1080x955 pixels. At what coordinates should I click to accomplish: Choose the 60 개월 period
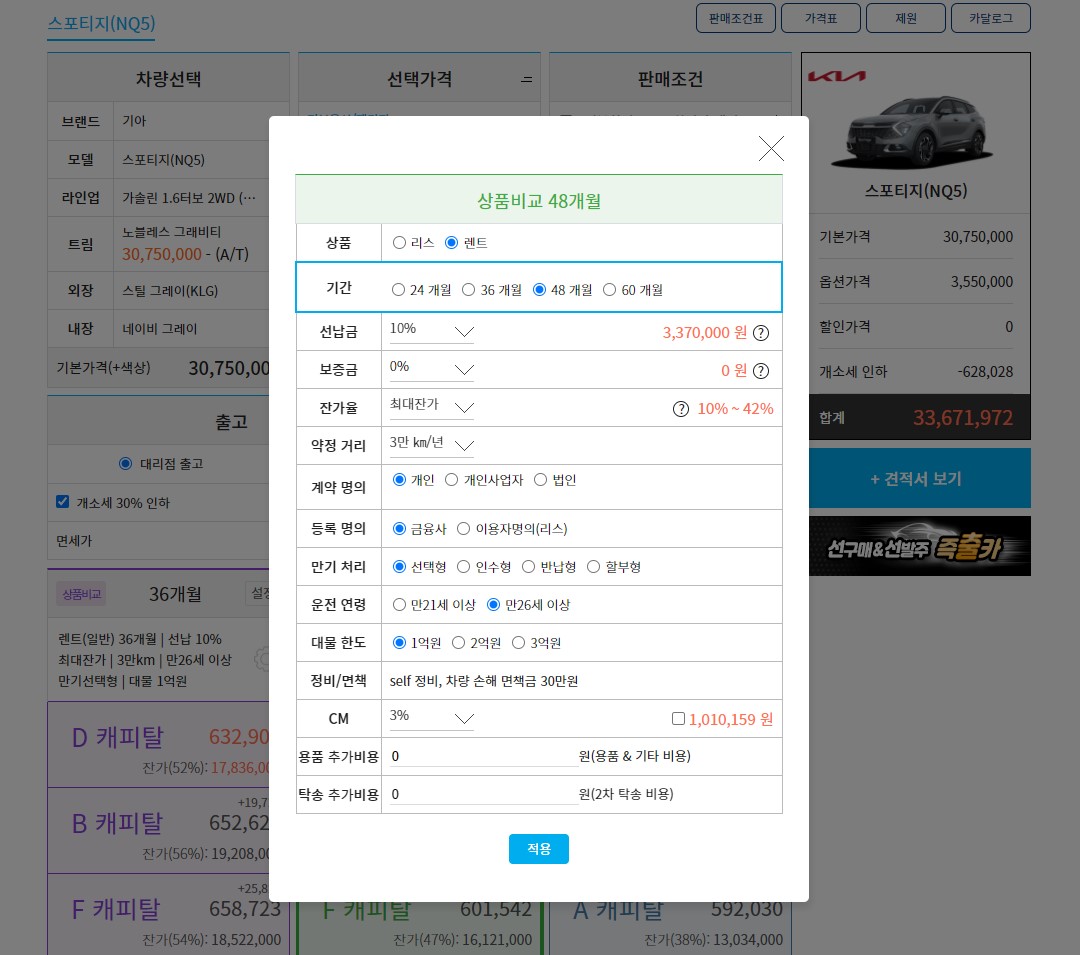(610, 290)
